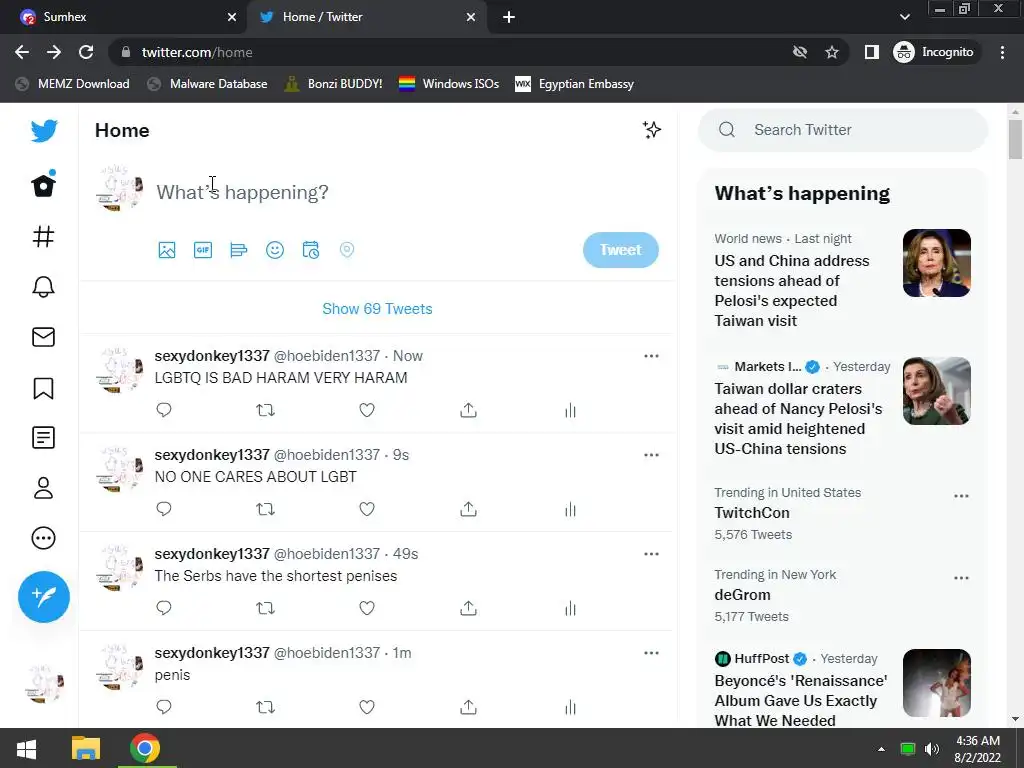Open TwitchCon trending topic

(x=752, y=513)
